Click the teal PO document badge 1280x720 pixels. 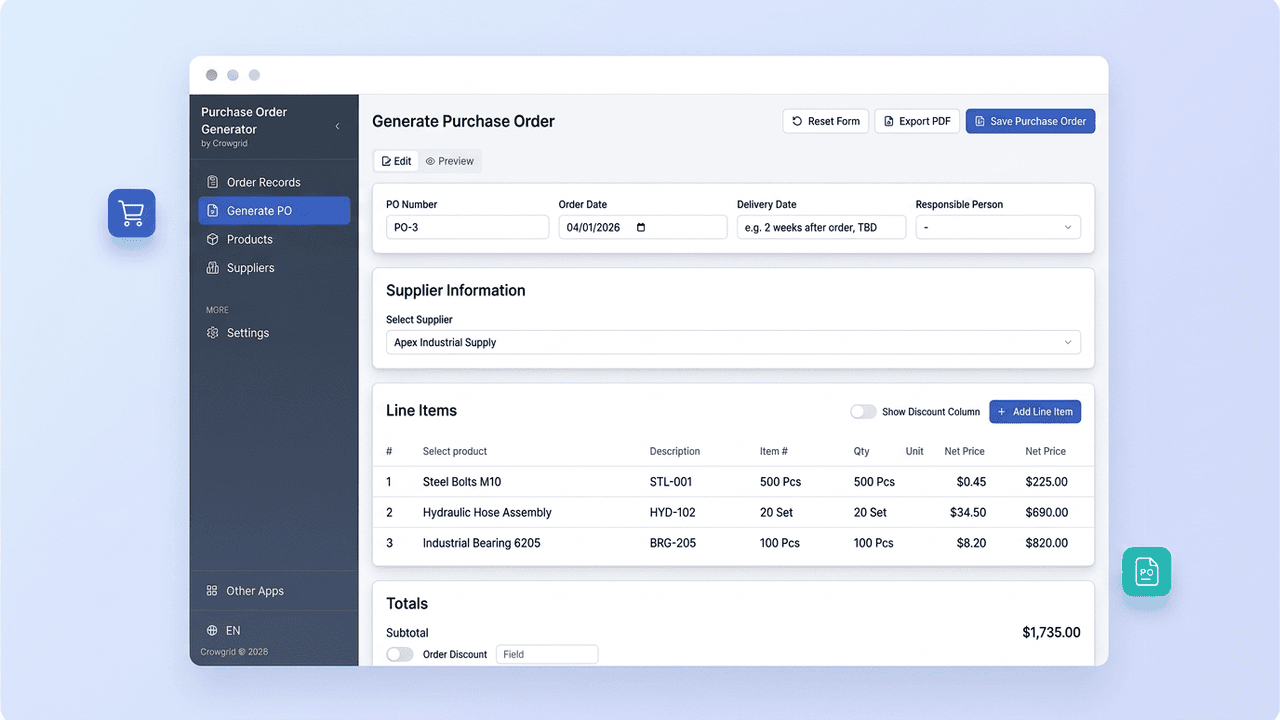click(1146, 572)
